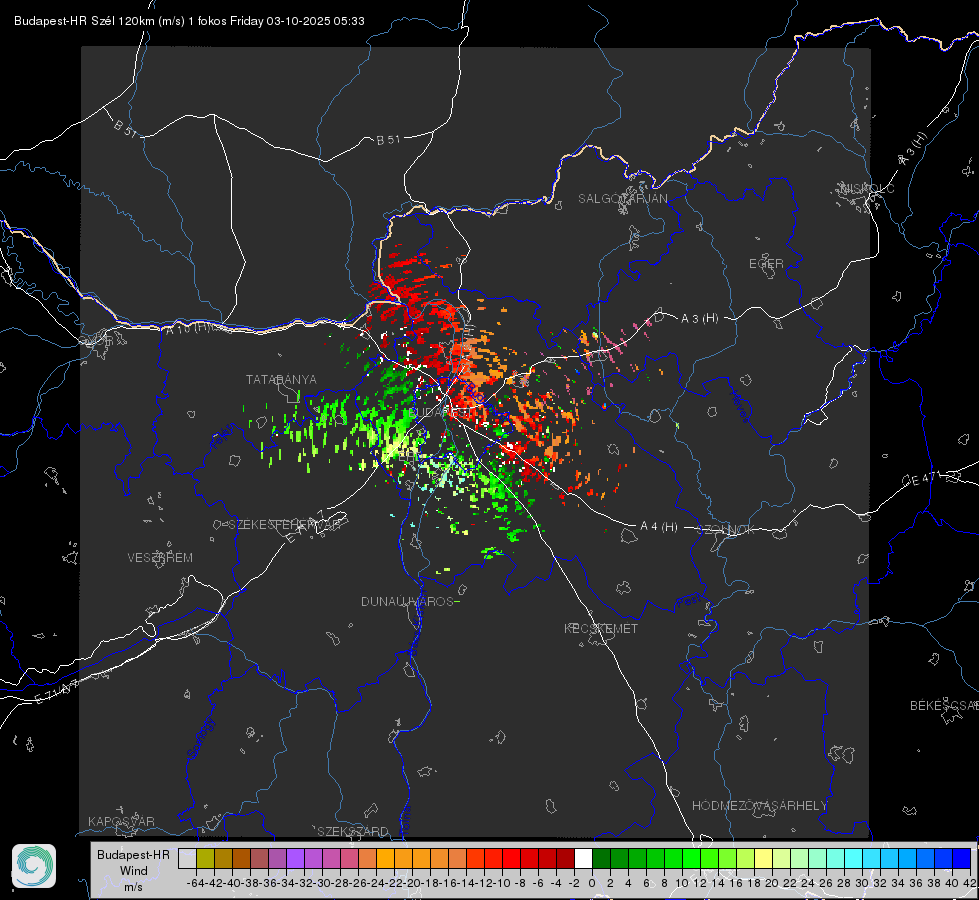Click the m/s unit label in the legend
The height and width of the screenshot is (900, 979).
(134, 886)
